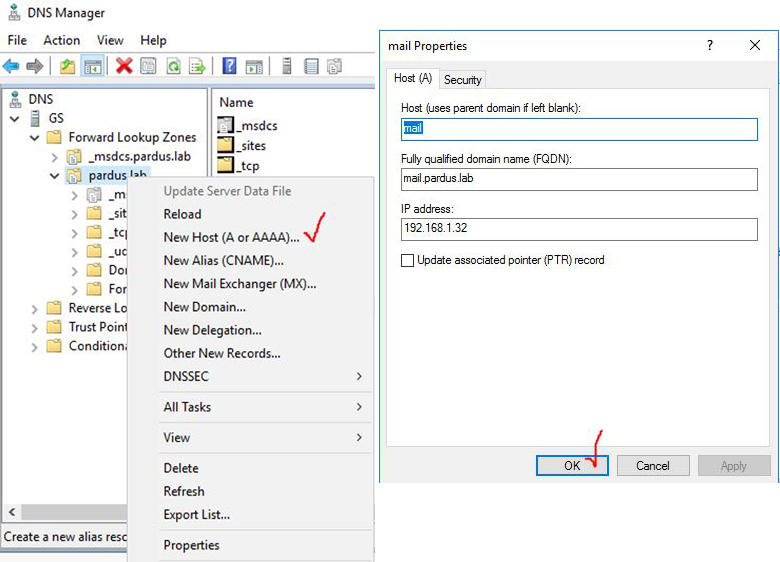
Task: Open the All Tasks submenu arrow
Action: point(359,407)
